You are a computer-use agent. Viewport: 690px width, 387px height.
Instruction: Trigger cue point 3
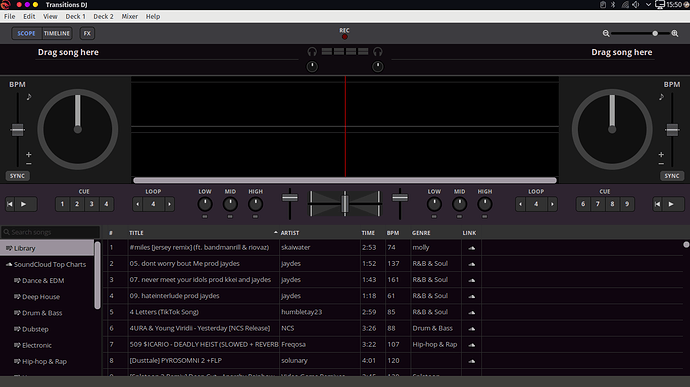point(92,204)
